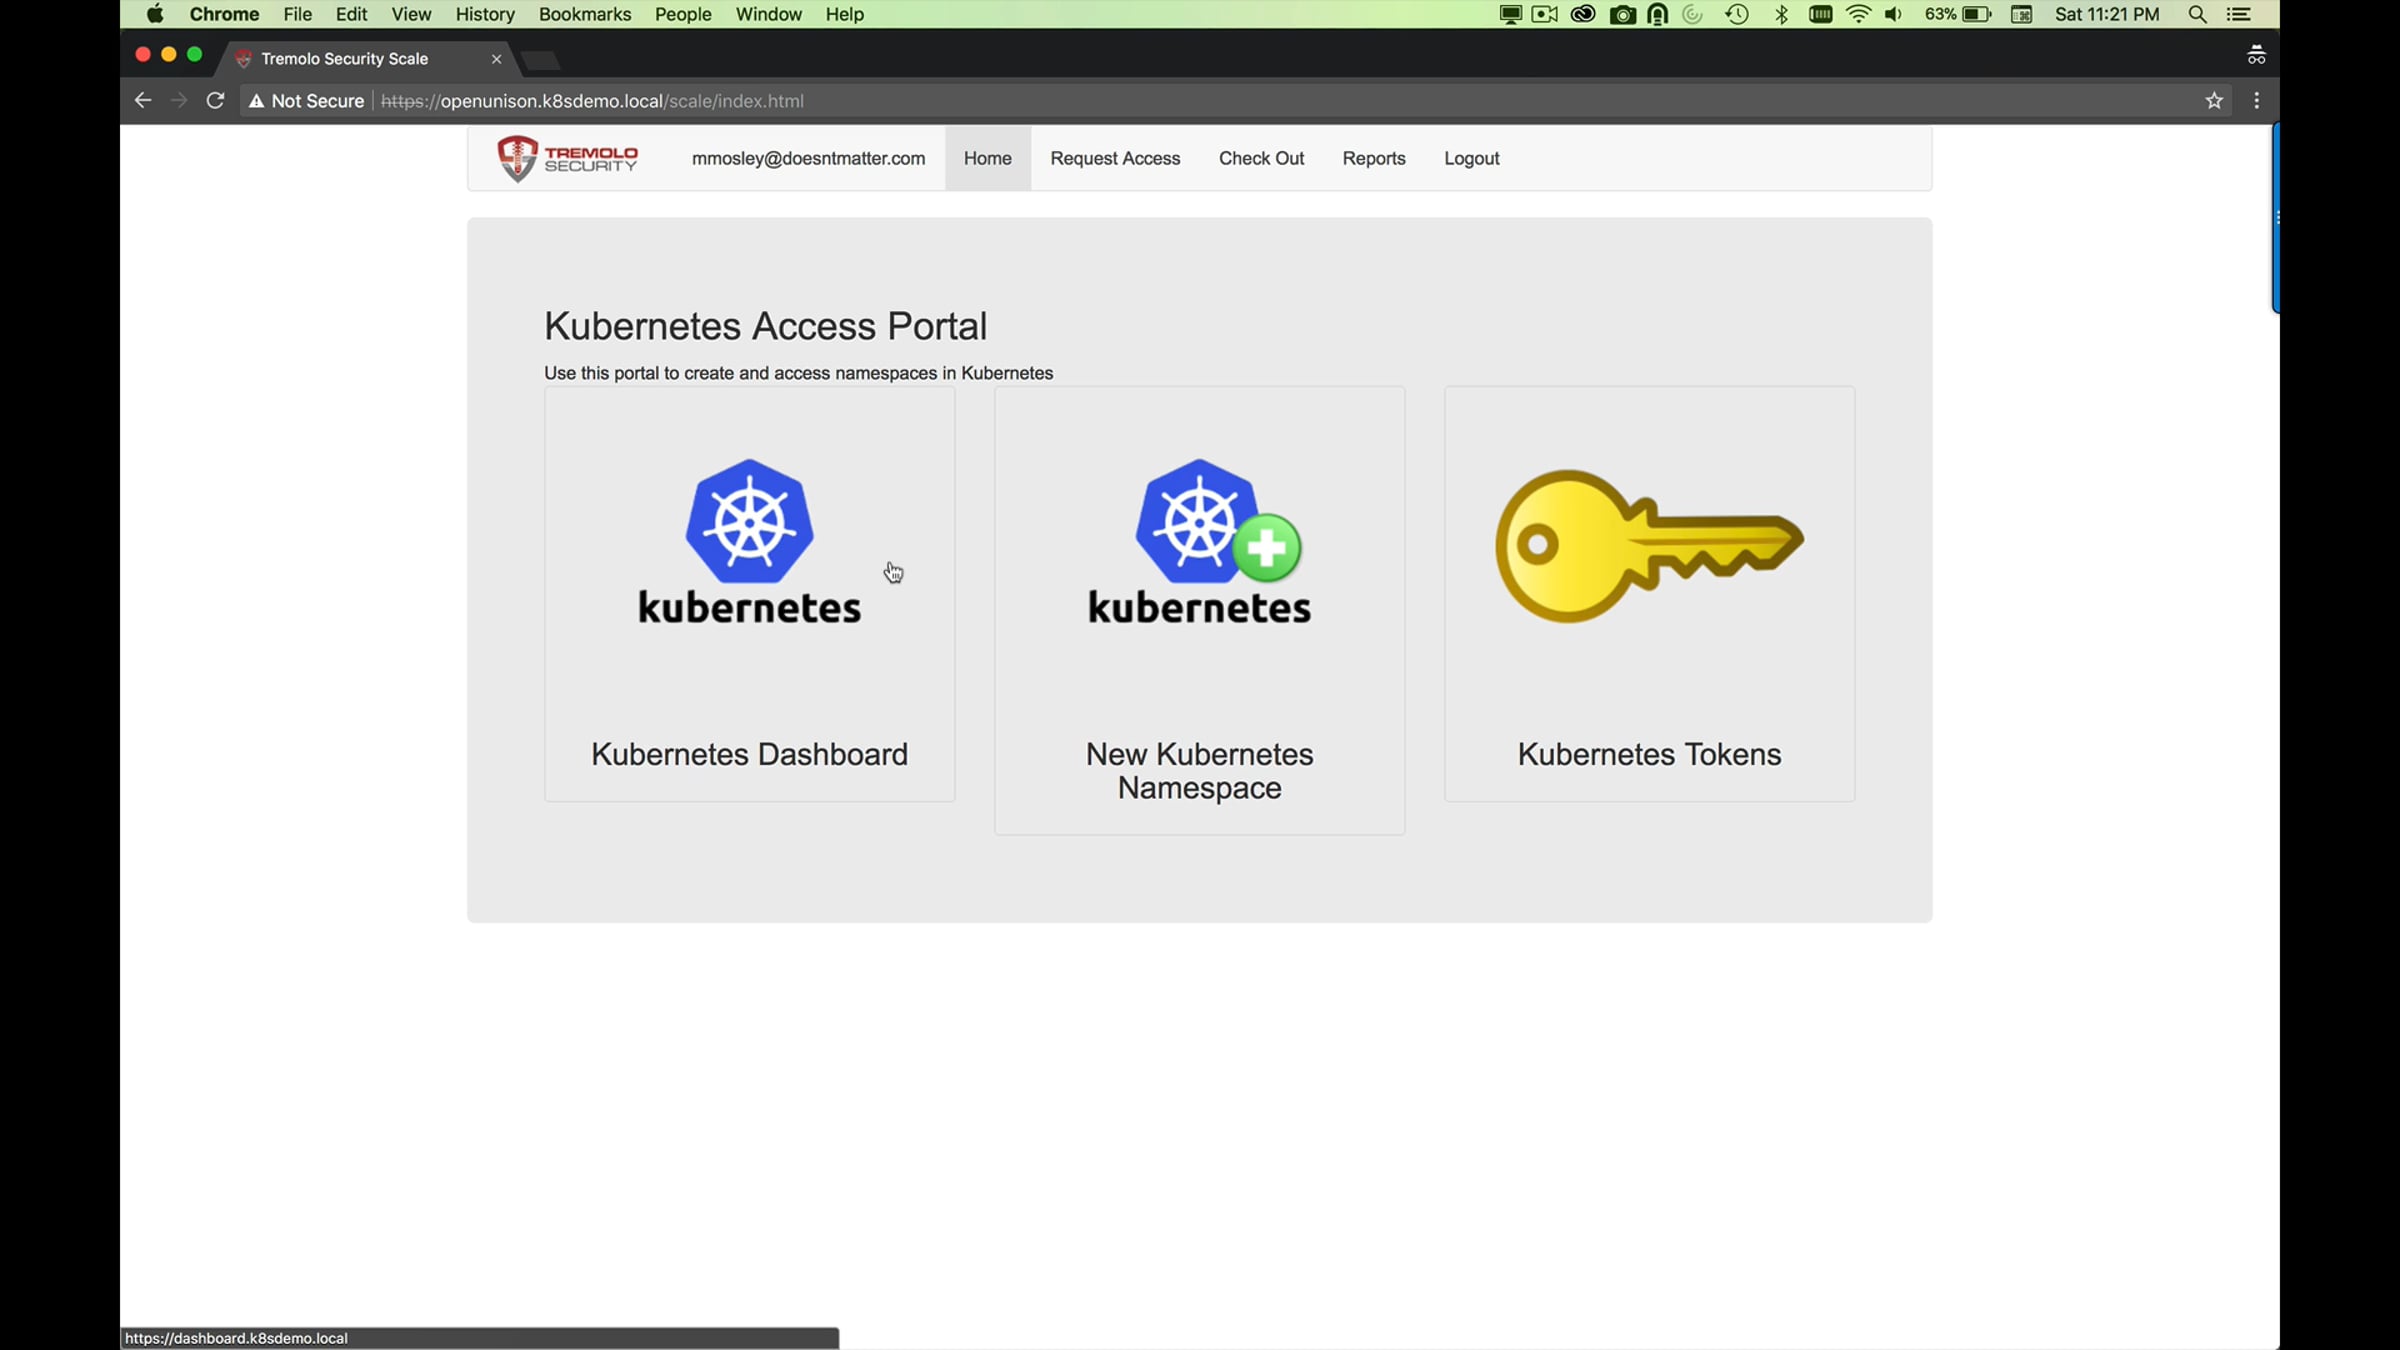The width and height of the screenshot is (2400, 1350).
Task: Click Logout in the navigation bar
Action: coord(1471,158)
